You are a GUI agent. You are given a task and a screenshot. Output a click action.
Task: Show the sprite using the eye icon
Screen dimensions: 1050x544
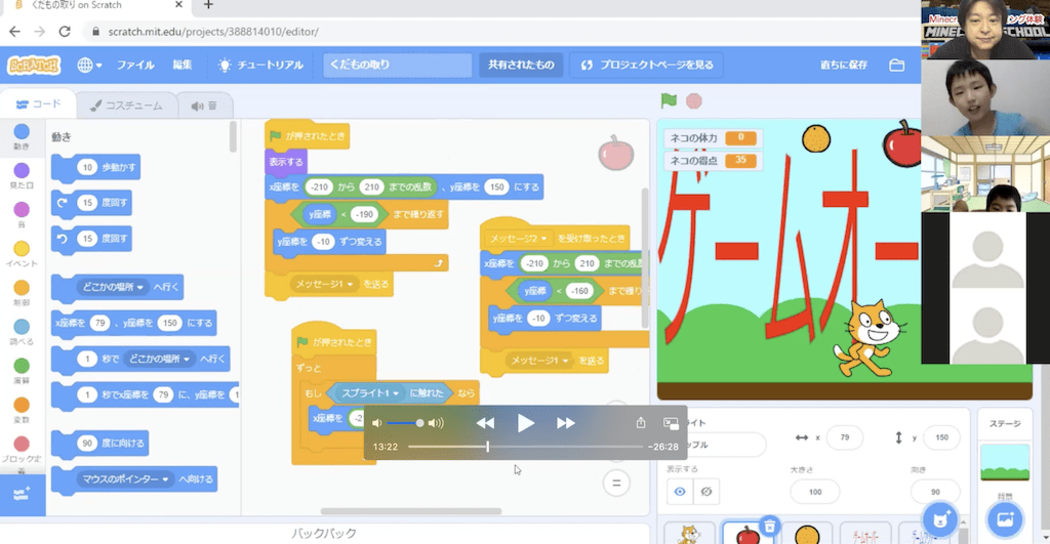(x=680, y=491)
